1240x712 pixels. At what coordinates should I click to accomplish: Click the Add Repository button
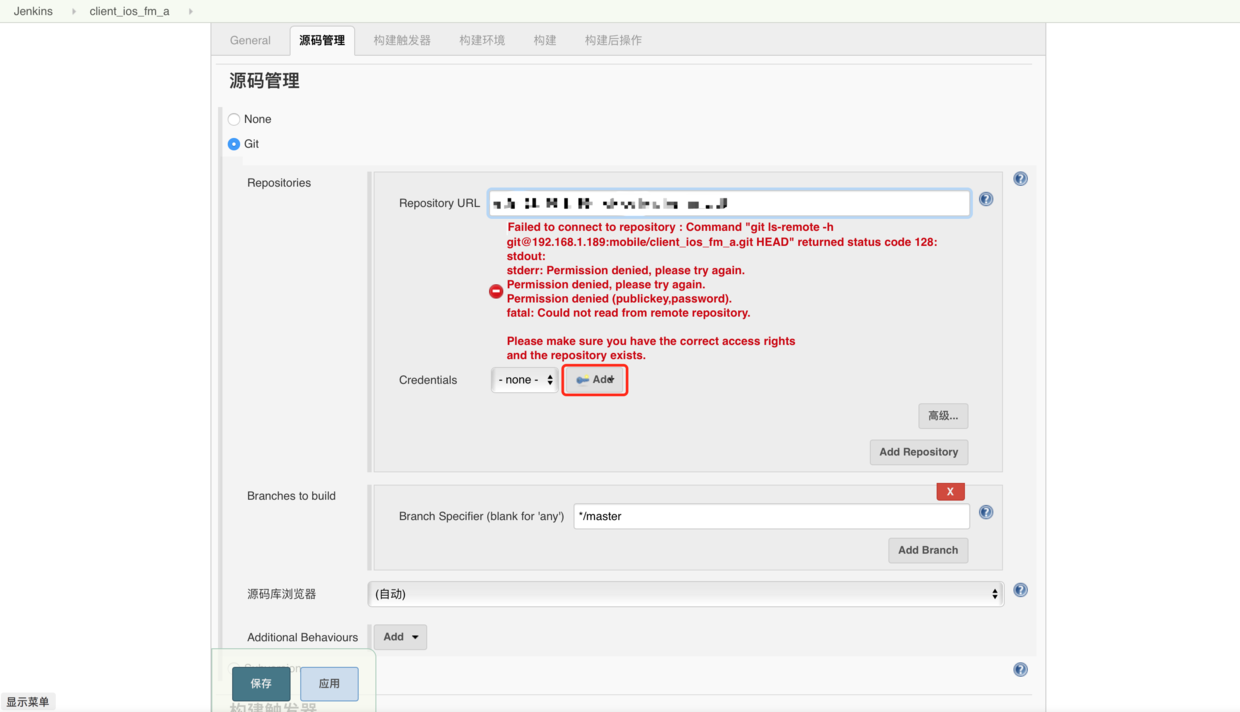point(918,452)
